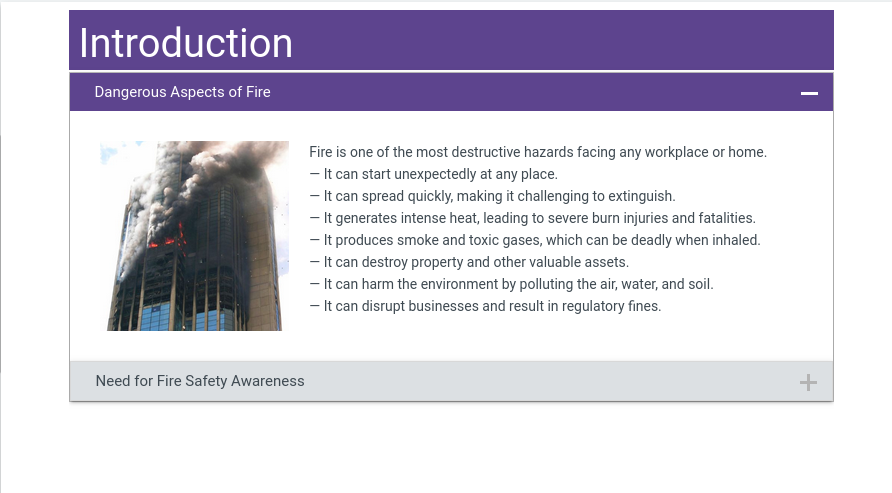Click the 'Introduction' slide heading
Screen dimensions: 892x493
186,43
